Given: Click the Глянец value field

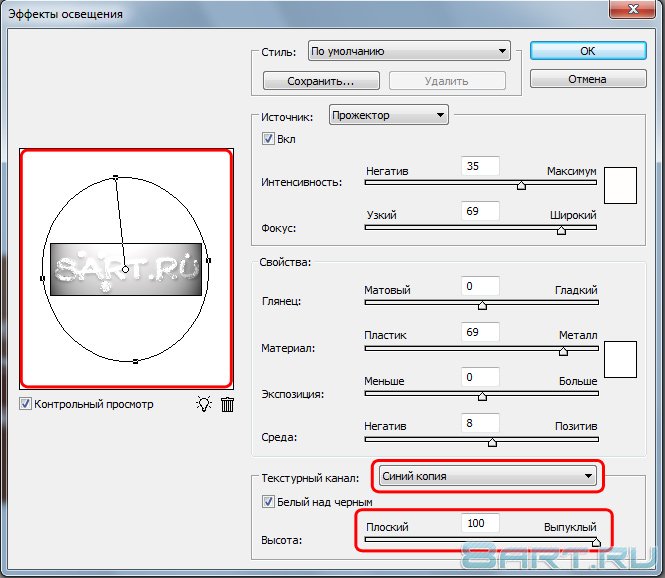Looking at the screenshot, I should (x=480, y=286).
